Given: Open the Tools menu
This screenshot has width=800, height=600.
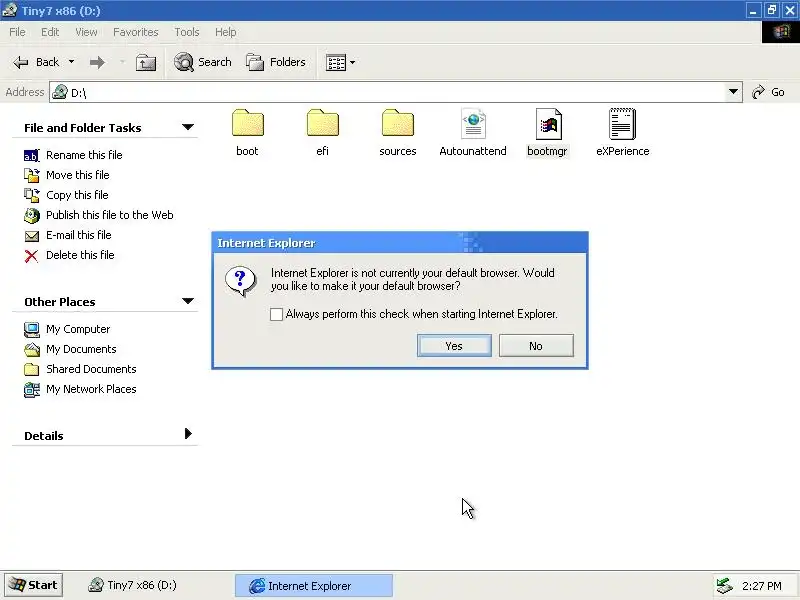Looking at the screenshot, I should [187, 32].
